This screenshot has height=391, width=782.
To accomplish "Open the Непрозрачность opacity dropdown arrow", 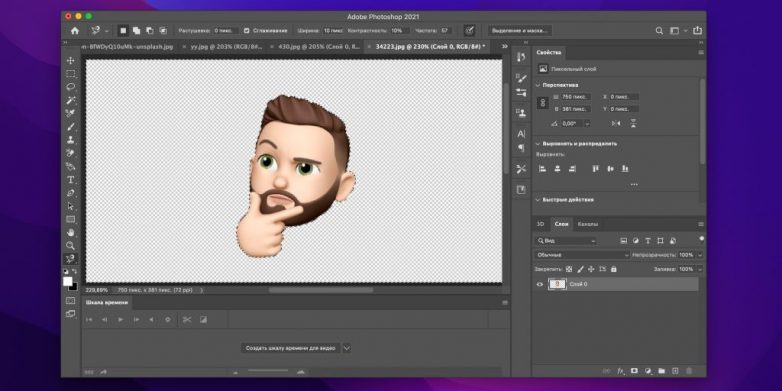I will click(x=700, y=255).
